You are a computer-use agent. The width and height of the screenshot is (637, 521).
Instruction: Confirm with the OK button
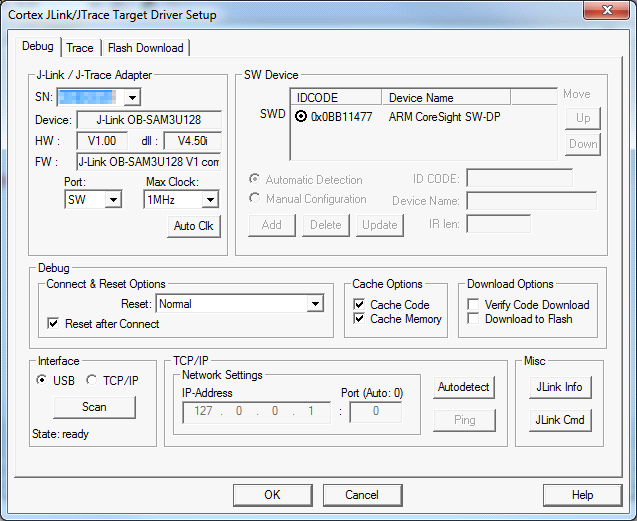point(273,495)
